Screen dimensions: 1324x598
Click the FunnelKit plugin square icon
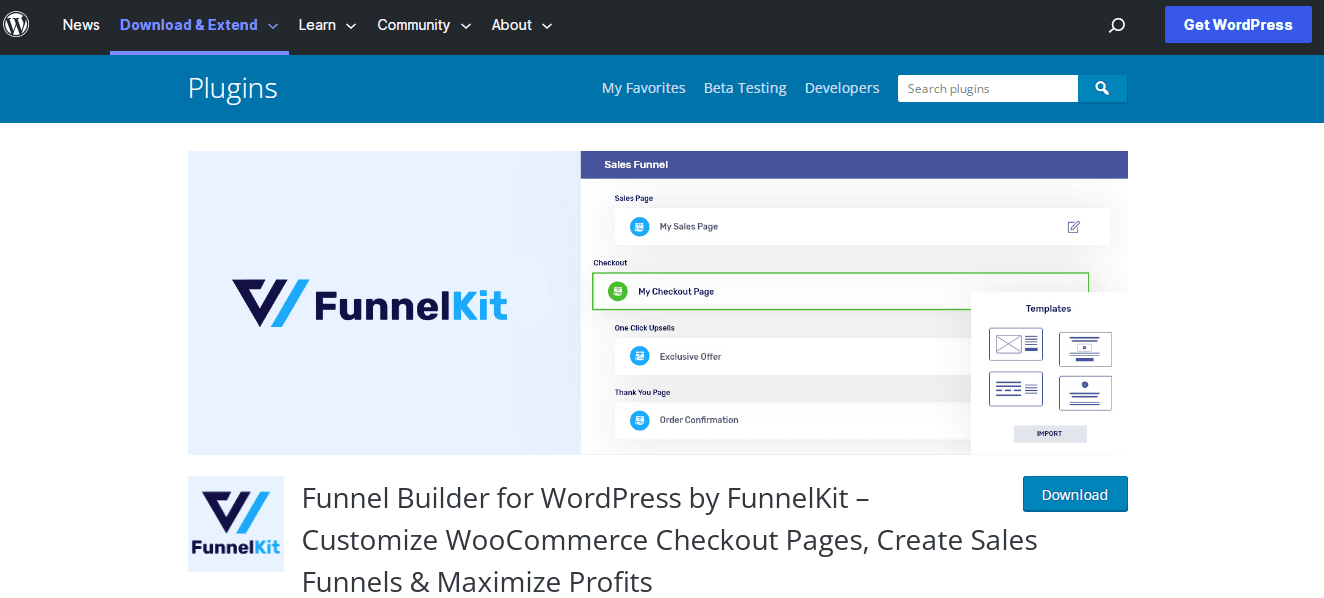point(236,524)
